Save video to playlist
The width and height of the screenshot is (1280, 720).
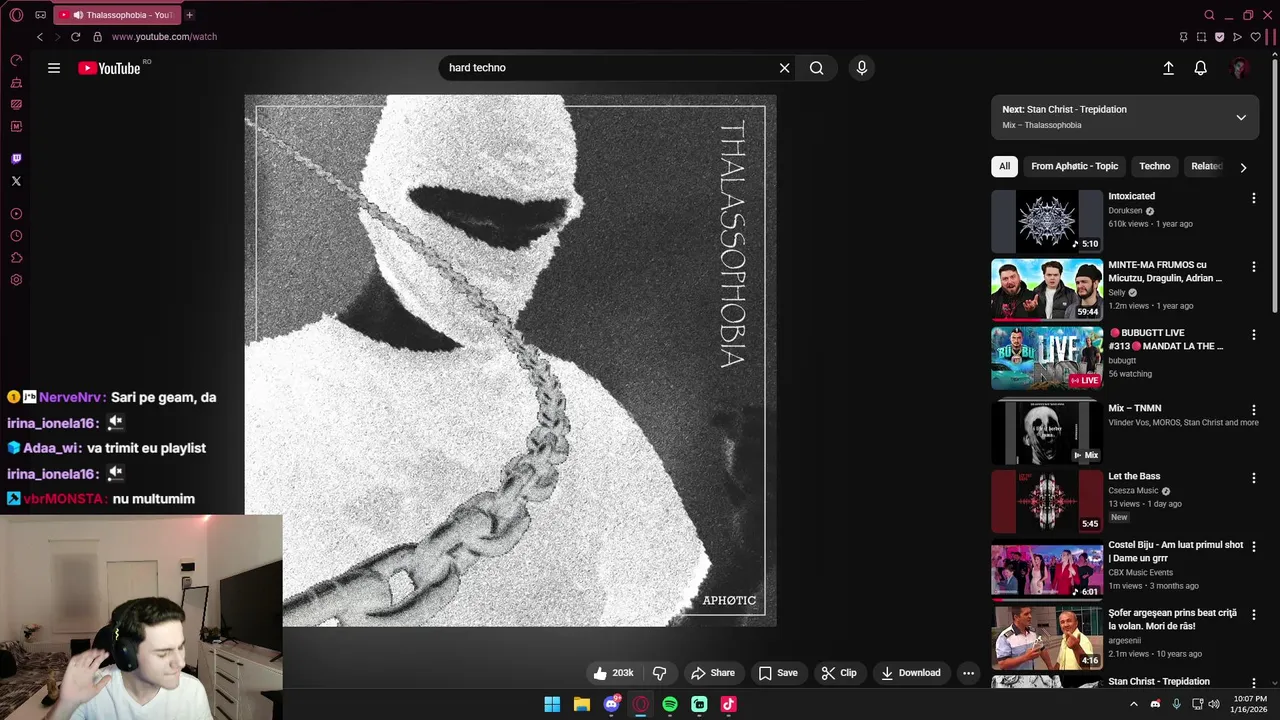(778, 673)
